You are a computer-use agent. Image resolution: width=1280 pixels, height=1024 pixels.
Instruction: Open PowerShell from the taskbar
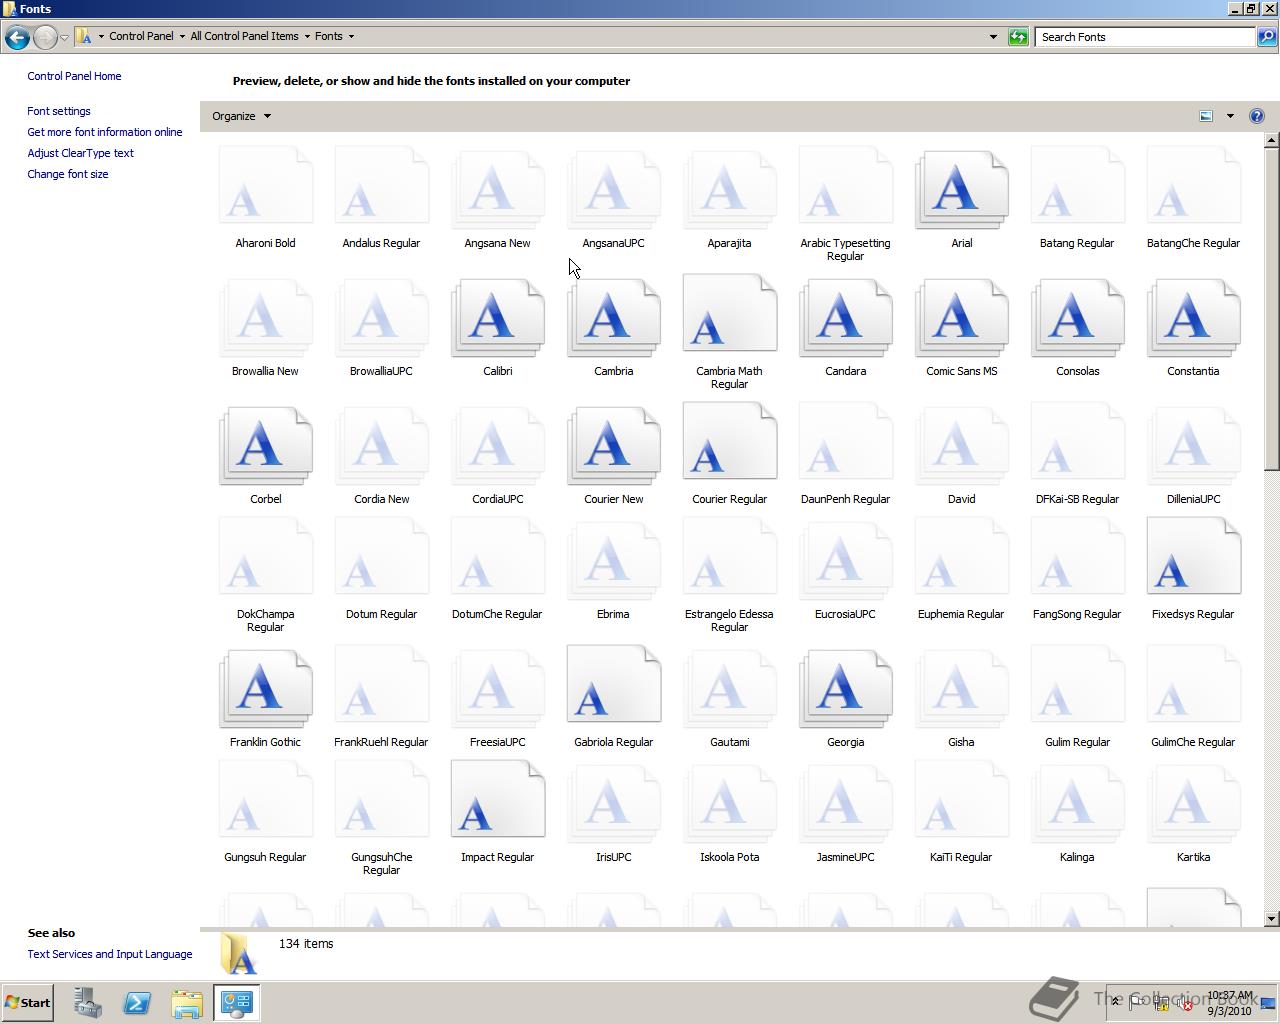(x=137, y=1003)
